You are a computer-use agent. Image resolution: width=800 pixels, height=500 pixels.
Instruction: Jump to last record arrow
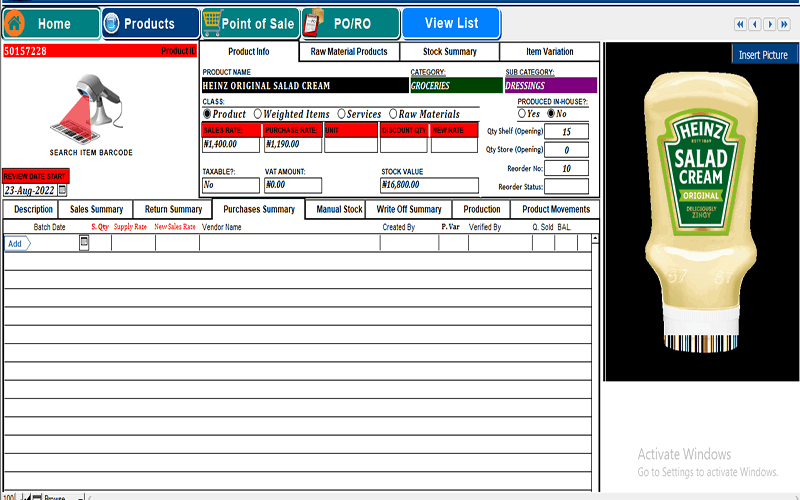click(x=784, y=24)
